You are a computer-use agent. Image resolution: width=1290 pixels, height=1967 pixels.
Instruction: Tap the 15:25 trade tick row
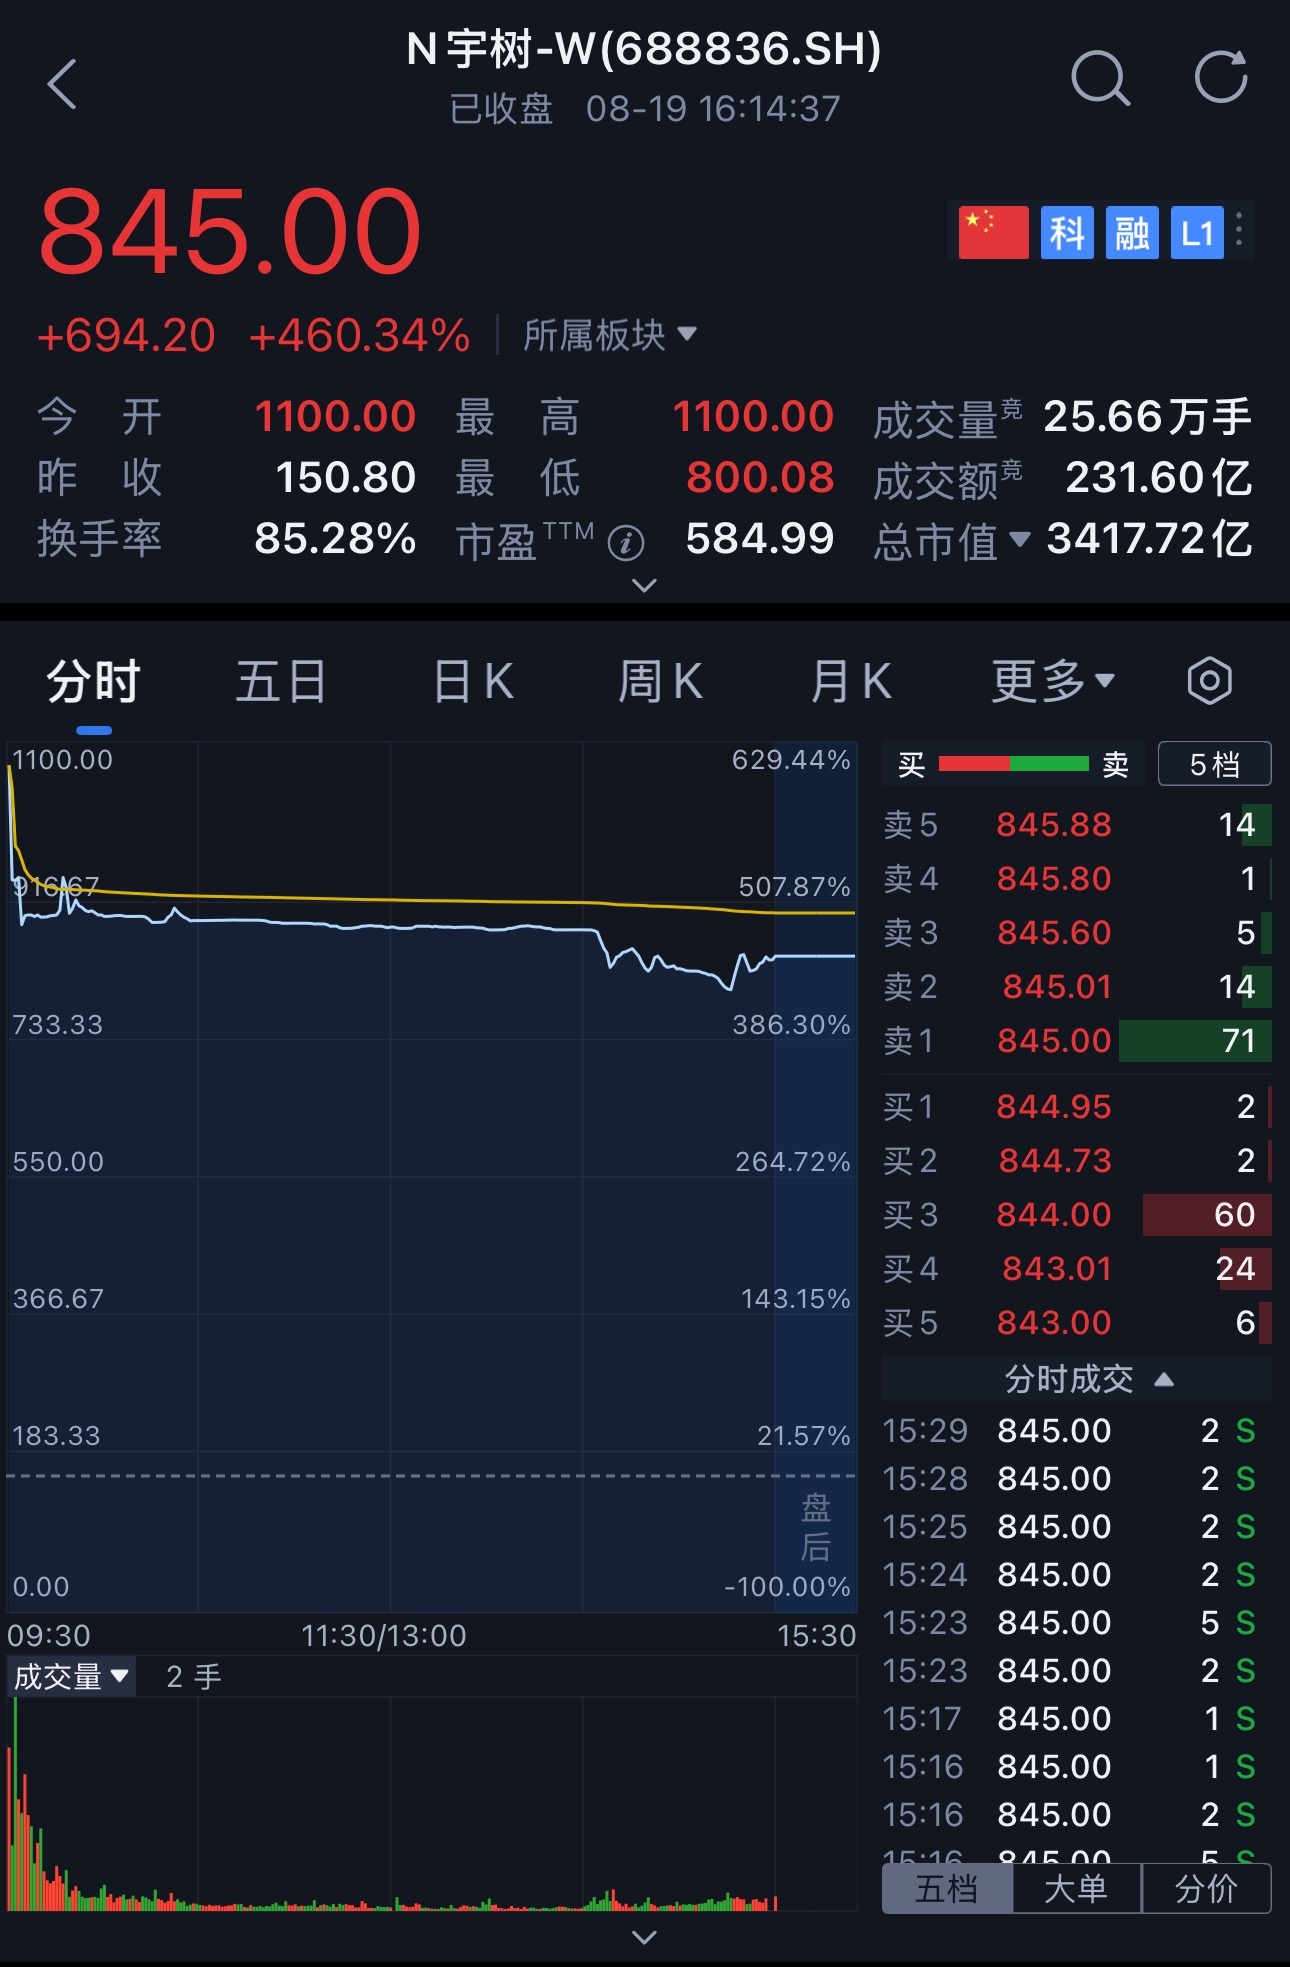click(x=1069, y=1526)
